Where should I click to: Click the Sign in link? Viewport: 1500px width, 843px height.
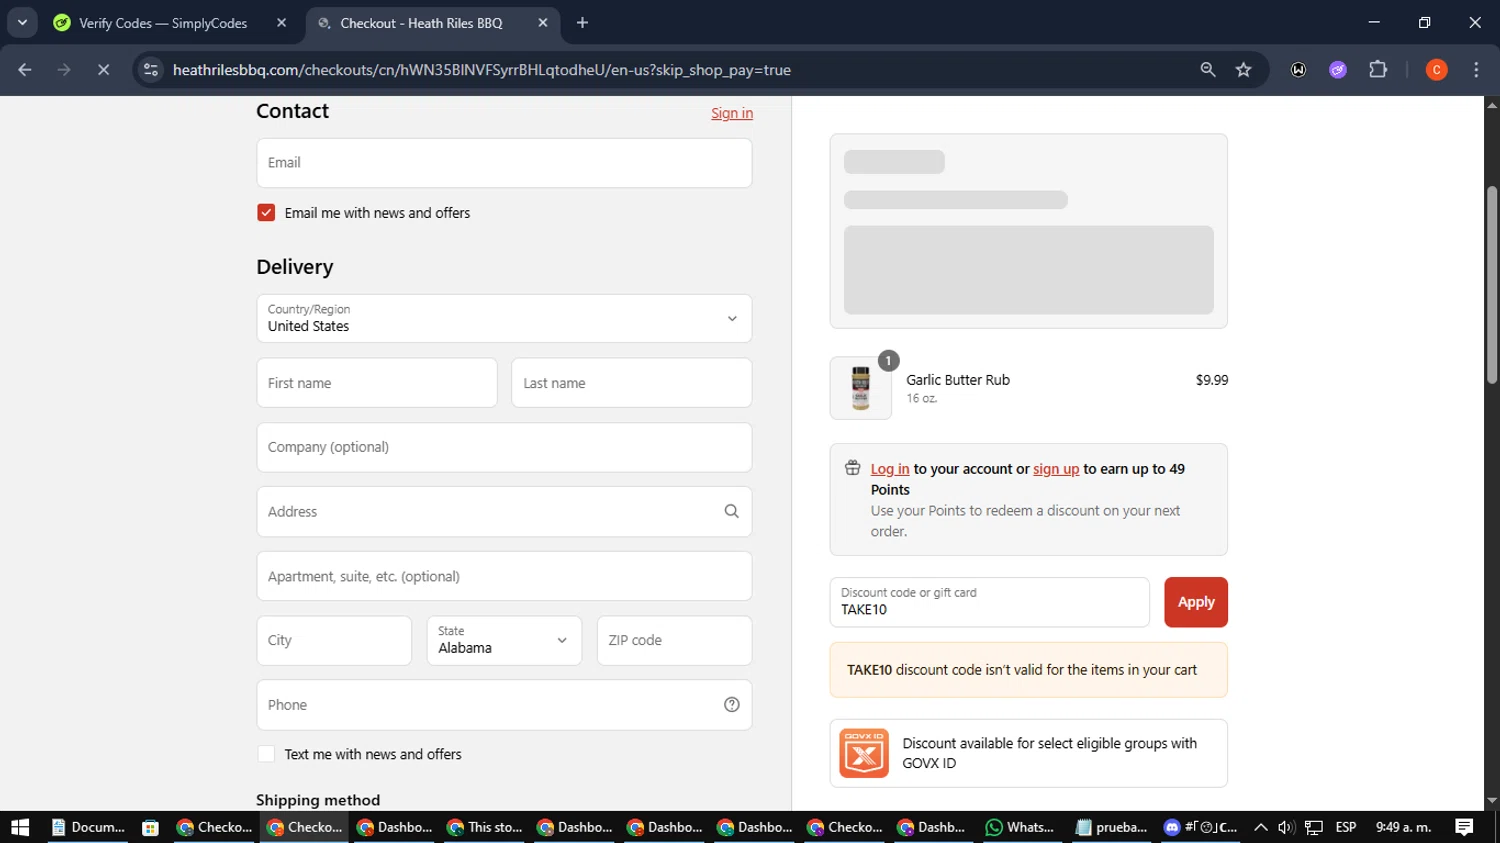click(732, 113)
